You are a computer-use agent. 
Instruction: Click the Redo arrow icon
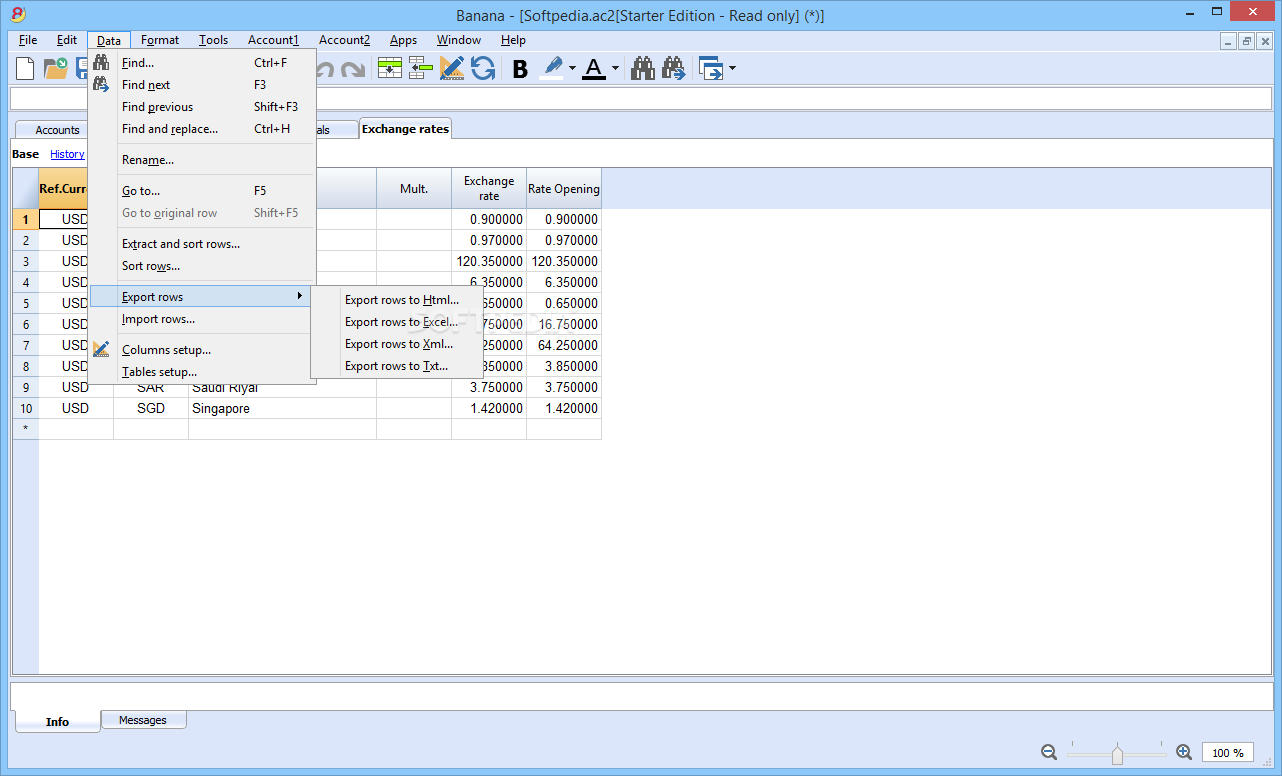tap(352, 70)
